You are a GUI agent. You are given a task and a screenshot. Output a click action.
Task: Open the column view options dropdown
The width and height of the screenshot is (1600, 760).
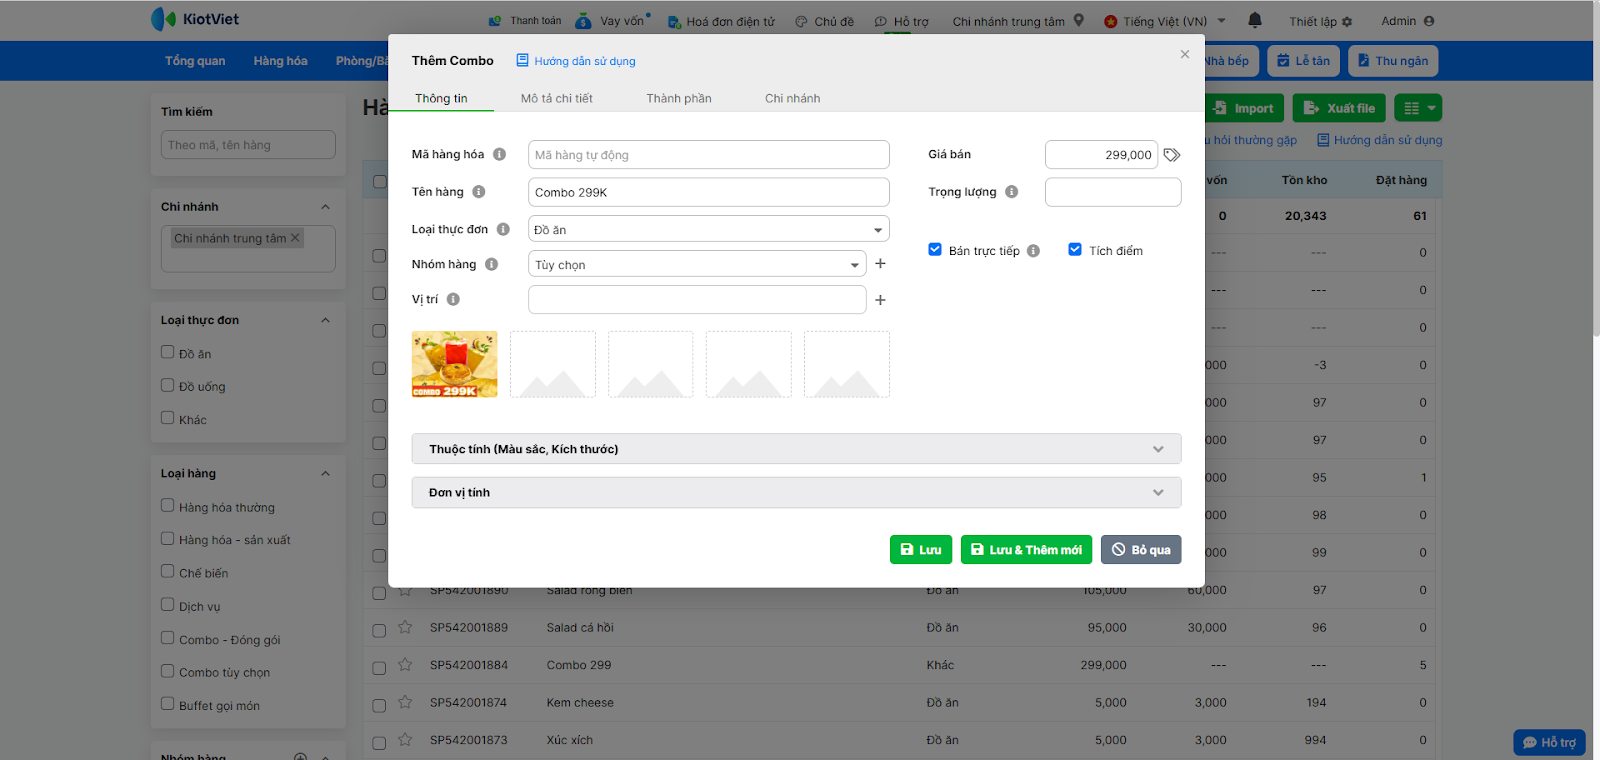point(1419,108)
